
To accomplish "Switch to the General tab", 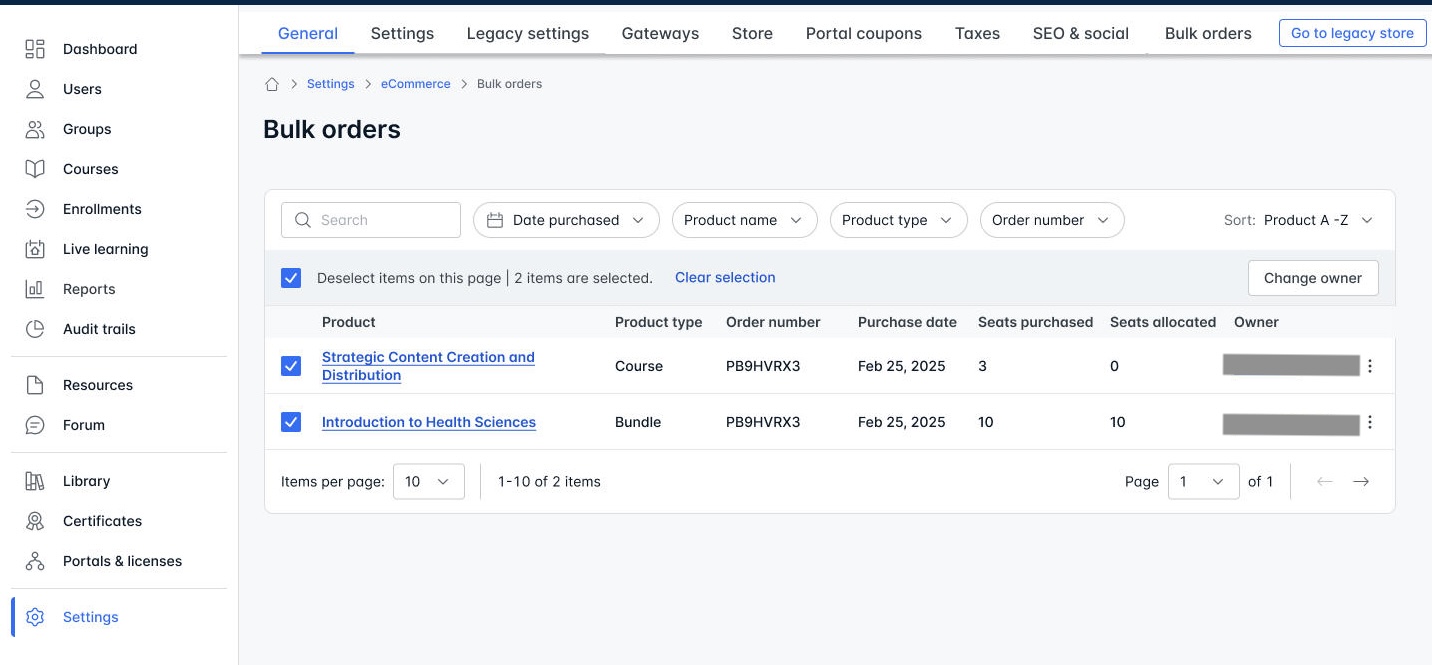I will 308,33.
